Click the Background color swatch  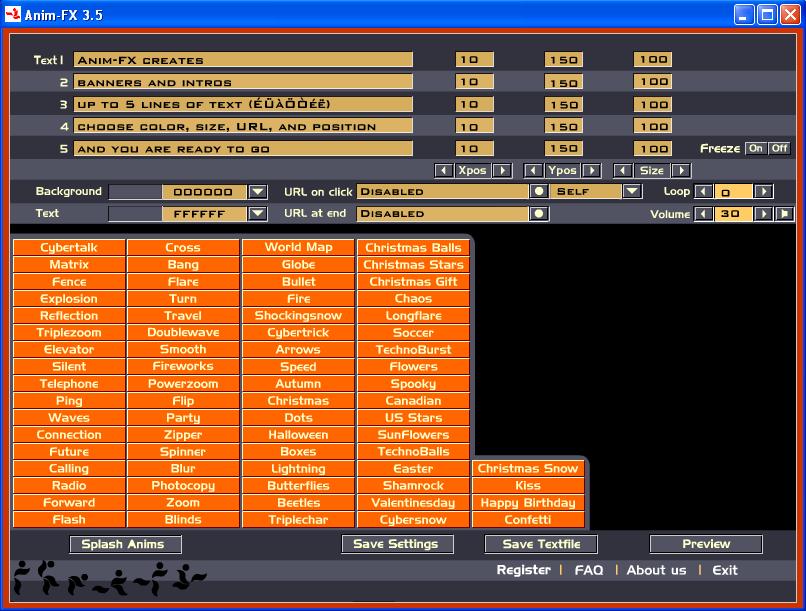pos(136,192)
